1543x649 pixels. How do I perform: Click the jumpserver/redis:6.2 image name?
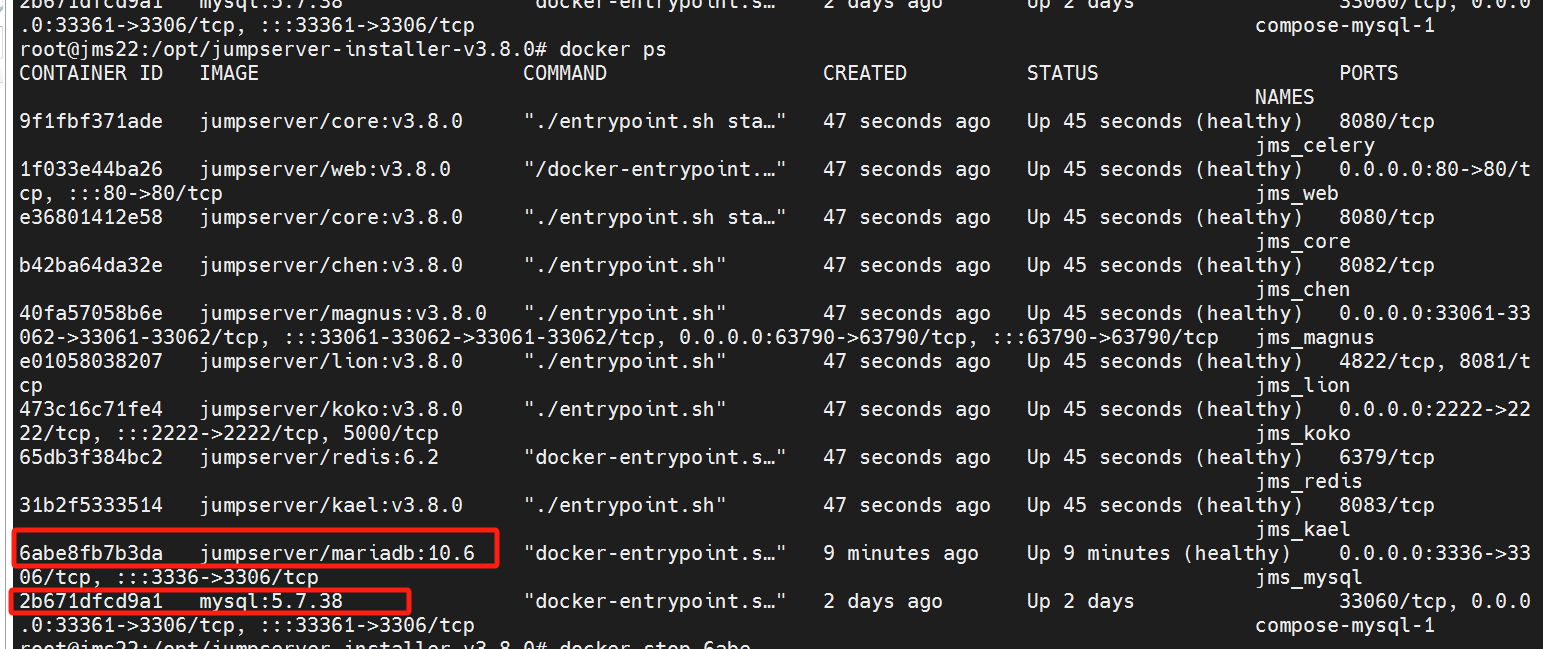pyautogui.click(x=319, y=457)
